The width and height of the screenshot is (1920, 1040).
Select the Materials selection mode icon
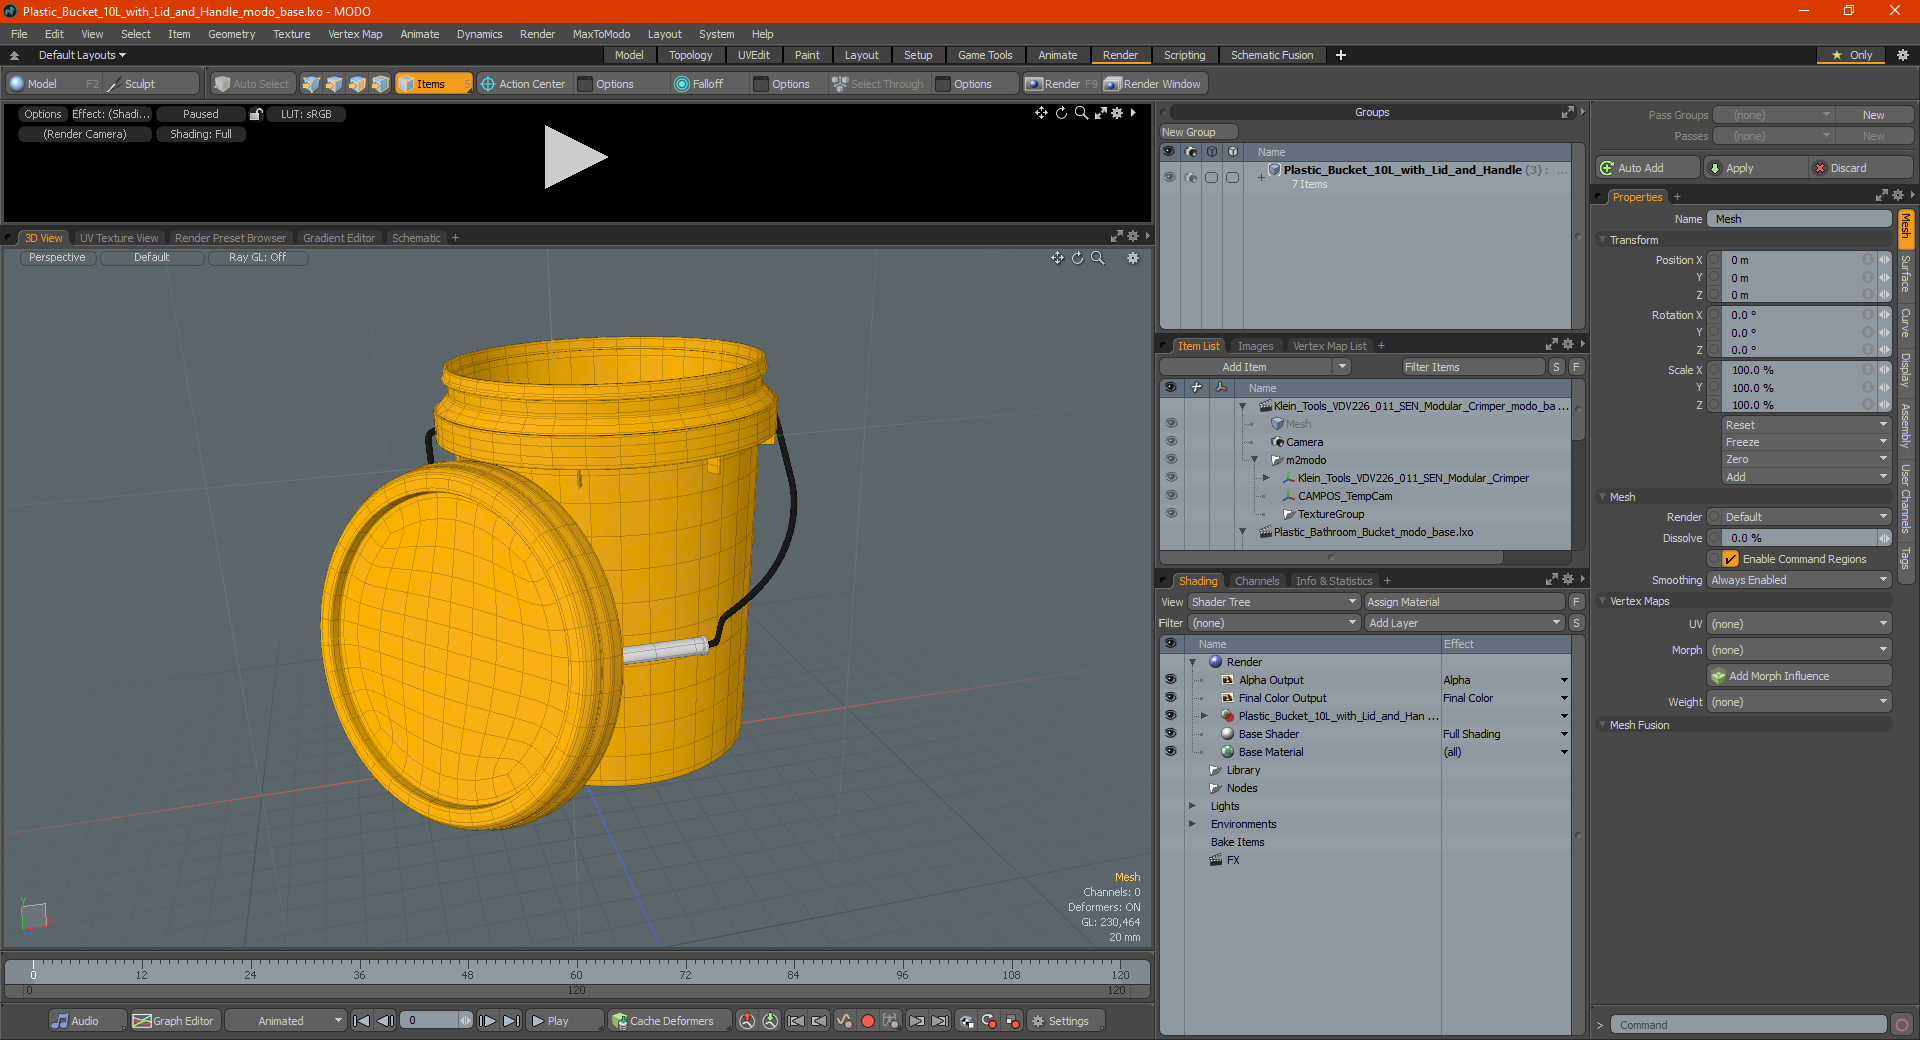[380, 84]
